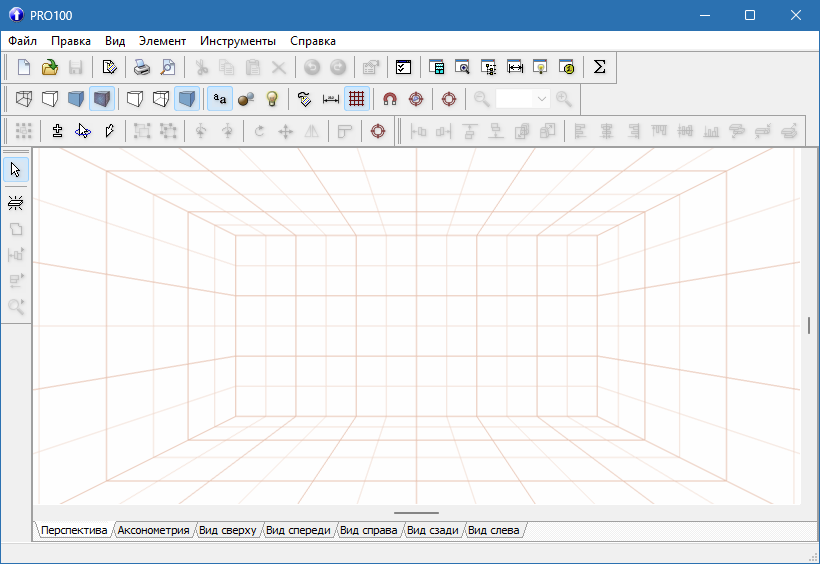
Task: Switch to the Вид справа tab
Action: click(368, 530)
